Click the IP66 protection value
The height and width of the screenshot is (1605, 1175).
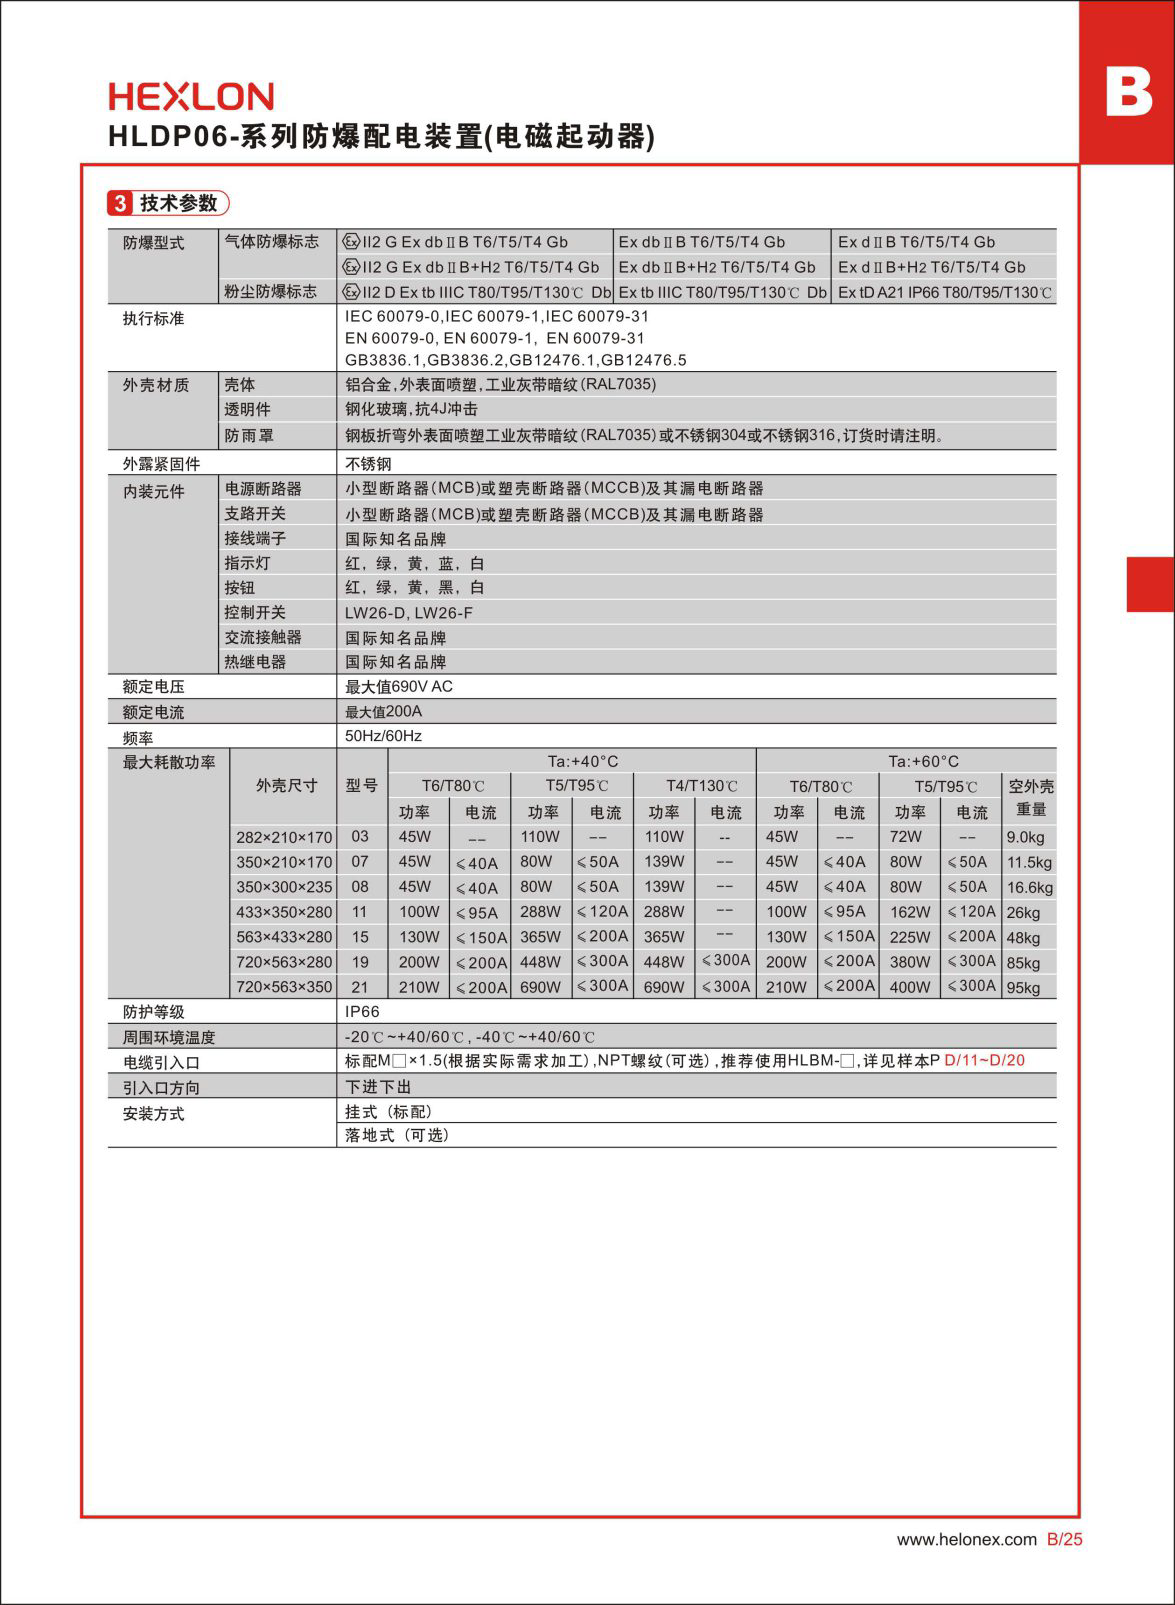pyautogui.click(x=362, y=1012)
